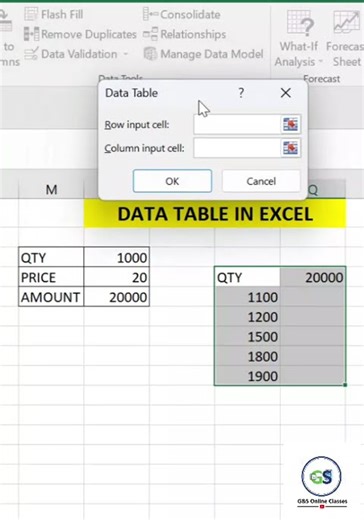Screen dimensions: 364x520
Task: Click the Consolidate icon
Action: [150, 14]
